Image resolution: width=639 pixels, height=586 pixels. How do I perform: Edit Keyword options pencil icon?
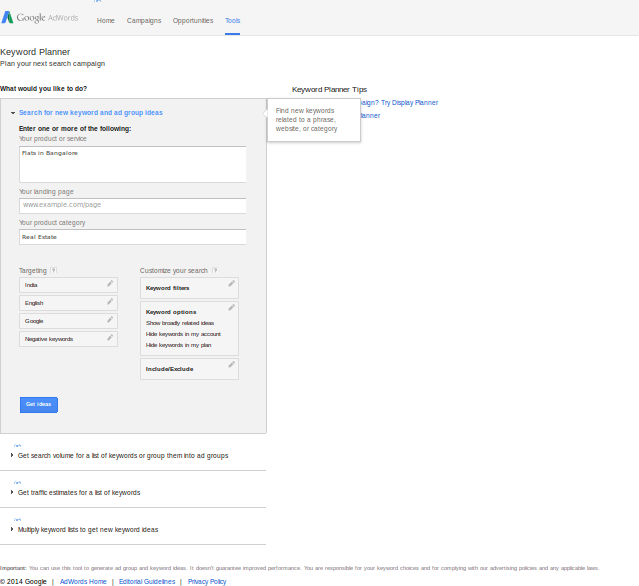(231, 307)
